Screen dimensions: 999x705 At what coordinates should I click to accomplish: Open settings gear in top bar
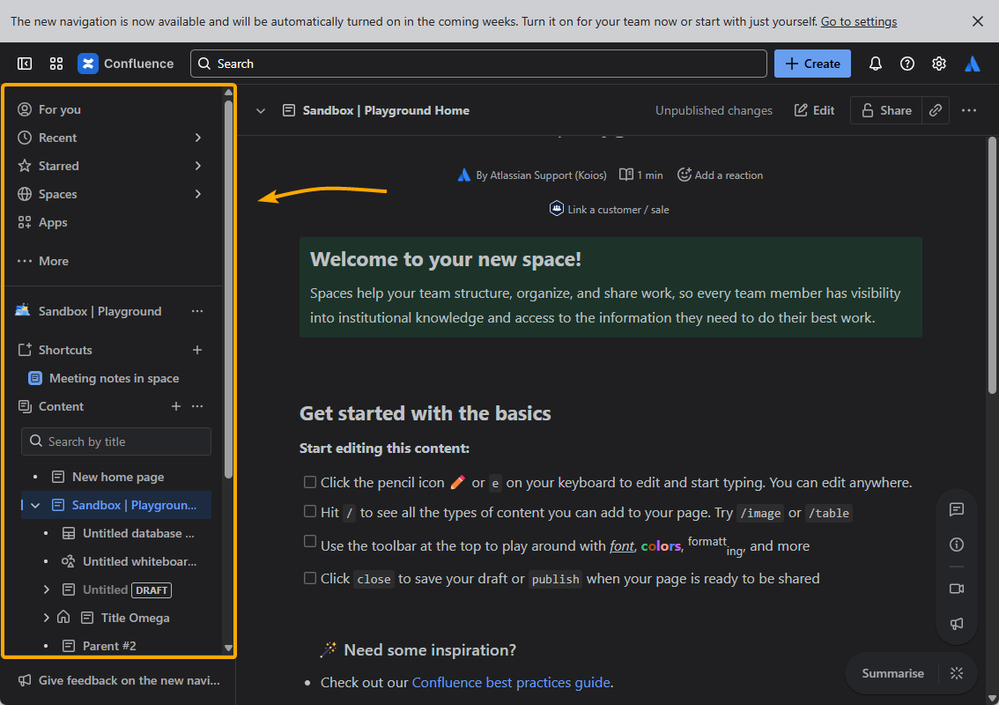(x=939, y=64)
